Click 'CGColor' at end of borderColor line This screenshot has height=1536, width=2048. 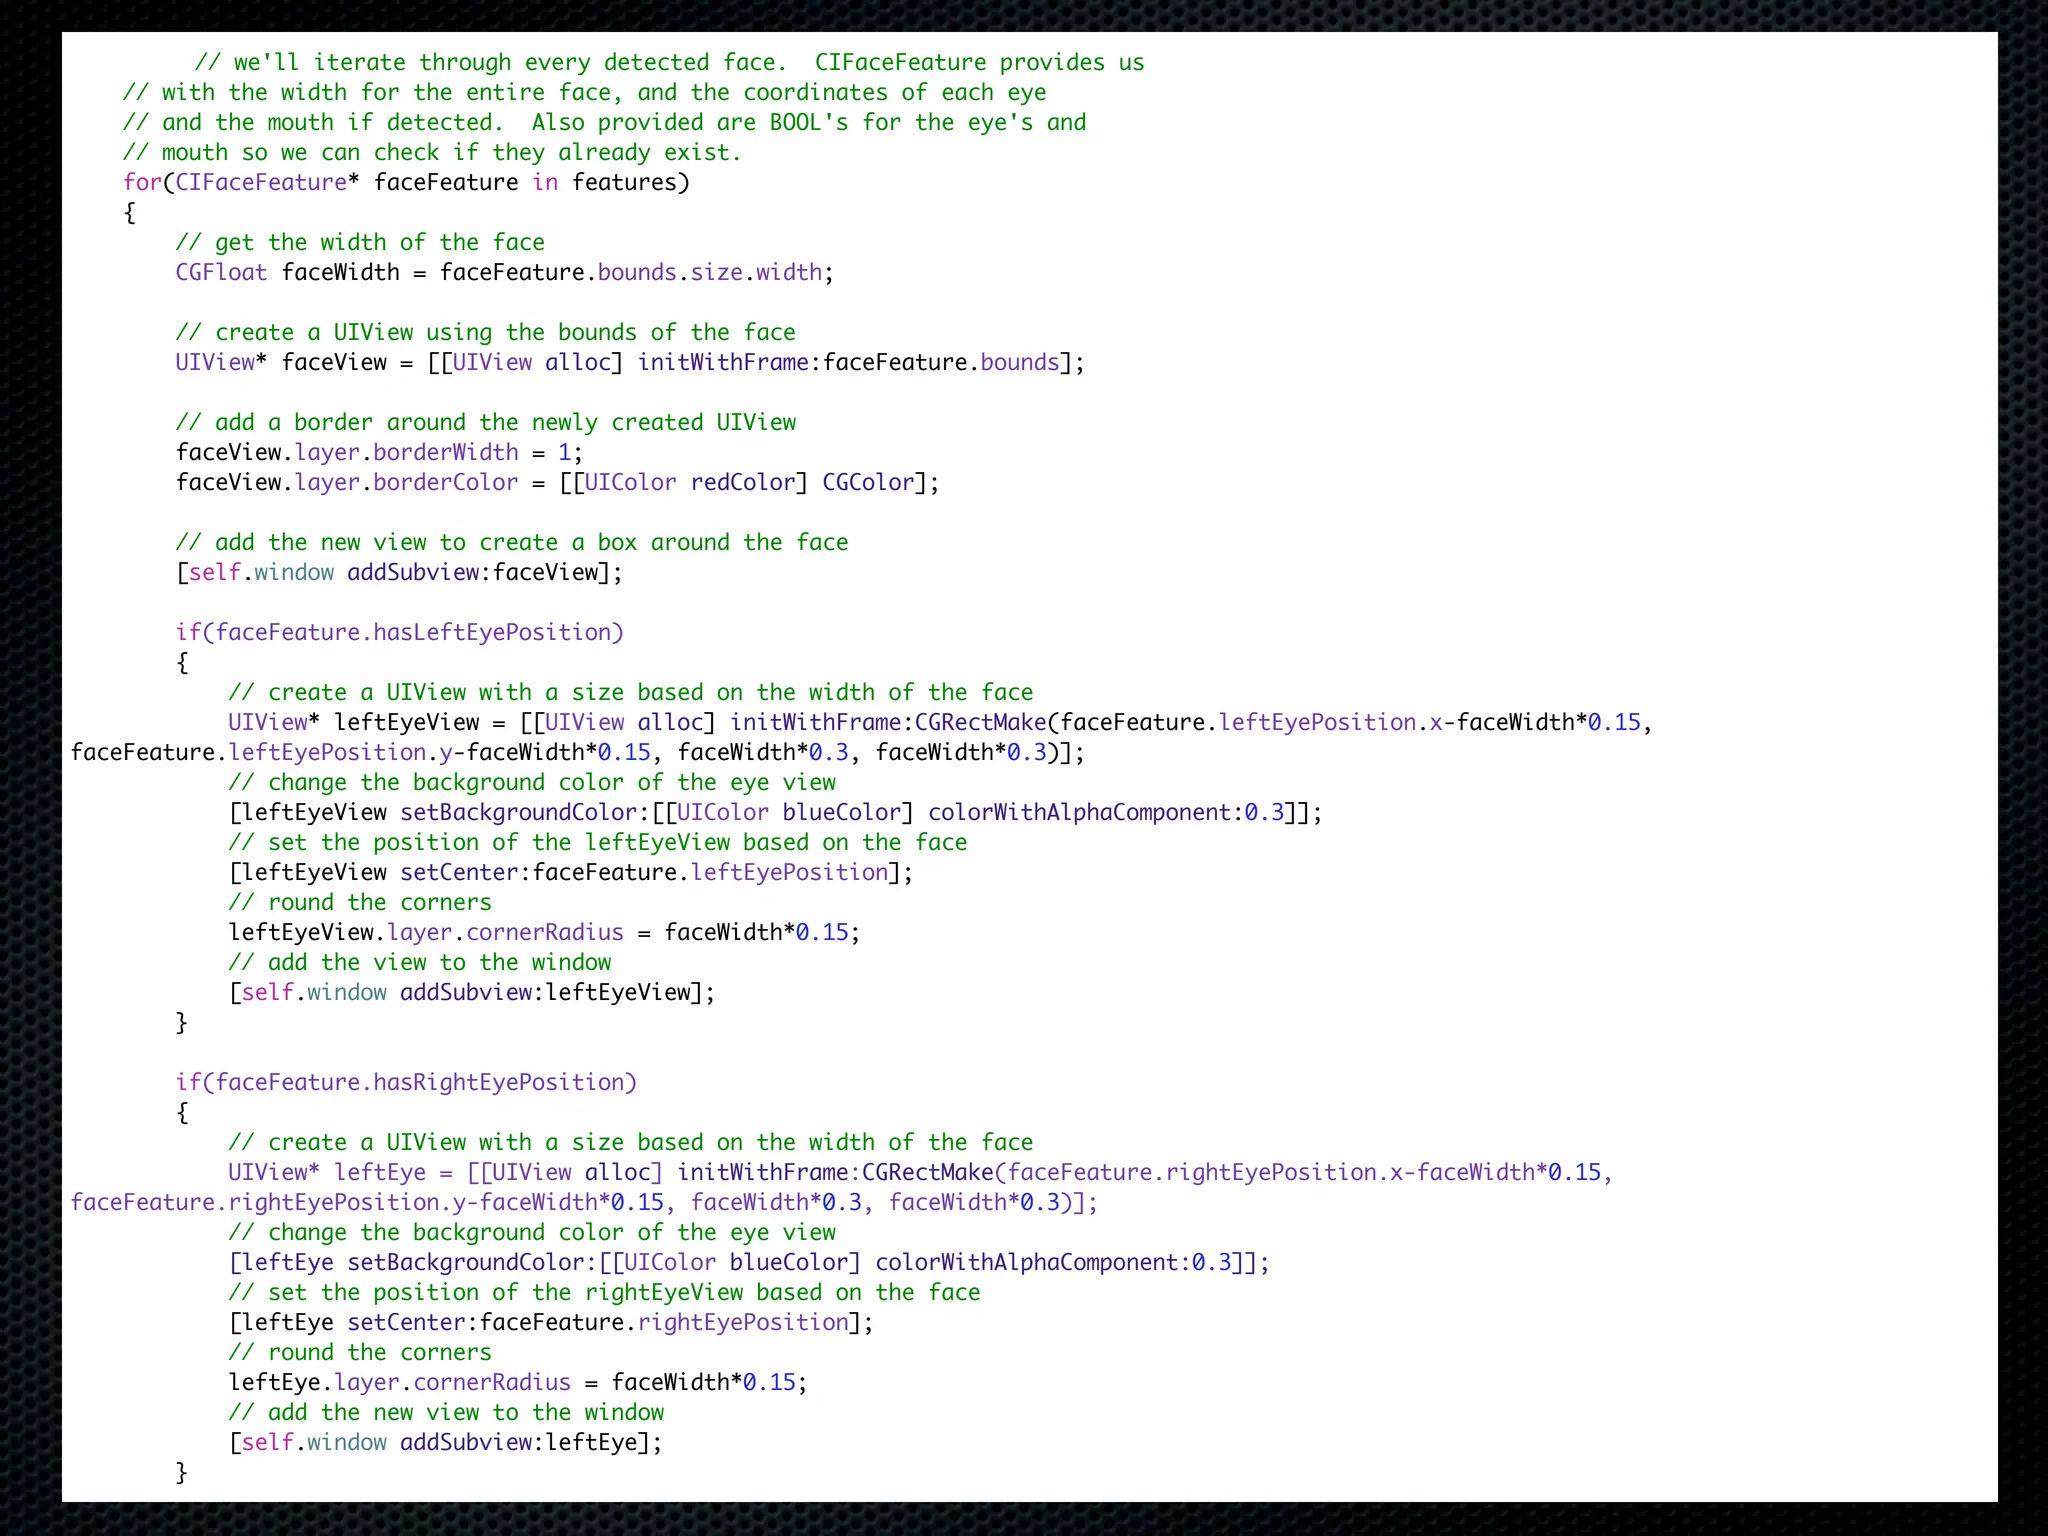click(x=868, y=482)
